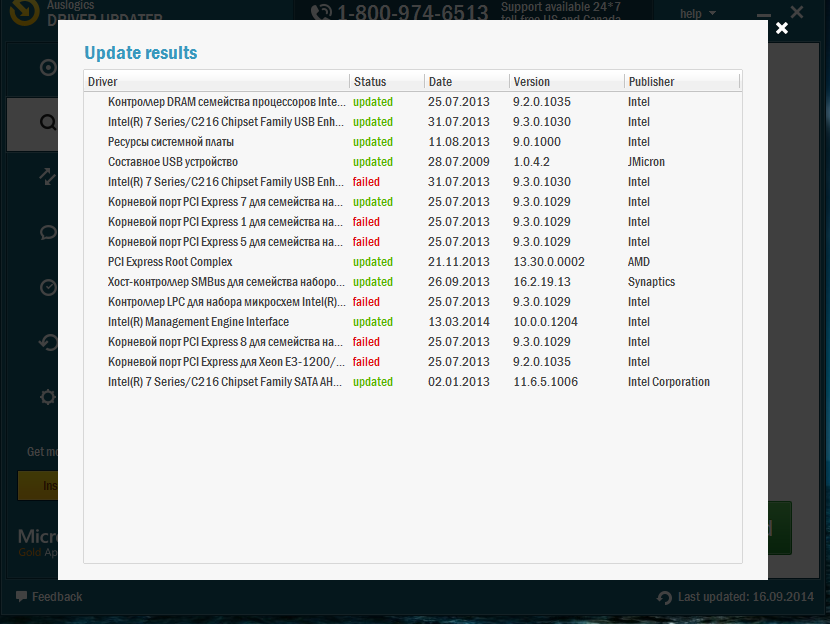Screen dimensions: 830x624
Task: Click the date 28.07.2009 cell
Action: point(459,162)
